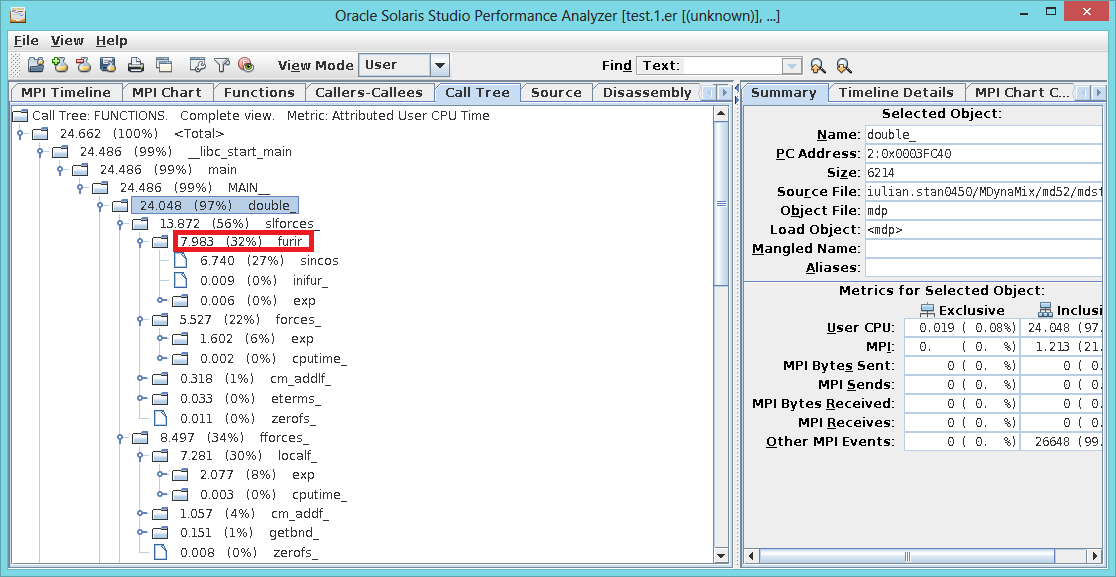Click the Create New Window icon
1116x577 pixels.
click(163, 65)
